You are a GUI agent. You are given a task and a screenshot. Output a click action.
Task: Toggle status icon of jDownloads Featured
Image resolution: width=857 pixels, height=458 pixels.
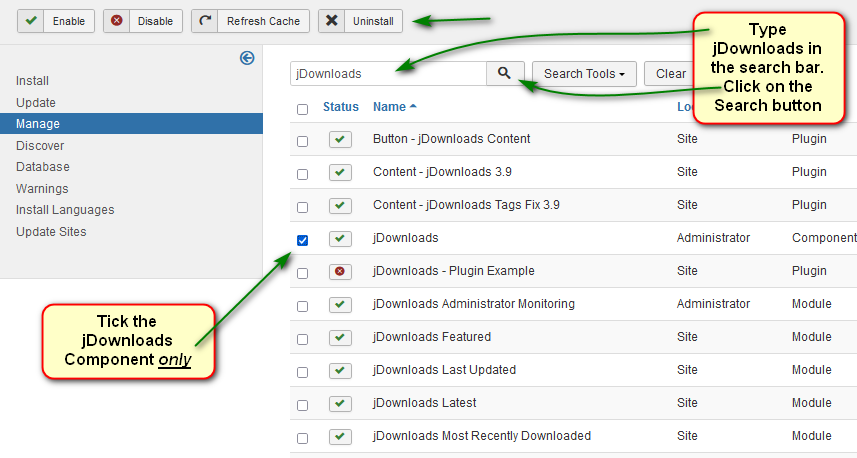click(x=340, y=337)
